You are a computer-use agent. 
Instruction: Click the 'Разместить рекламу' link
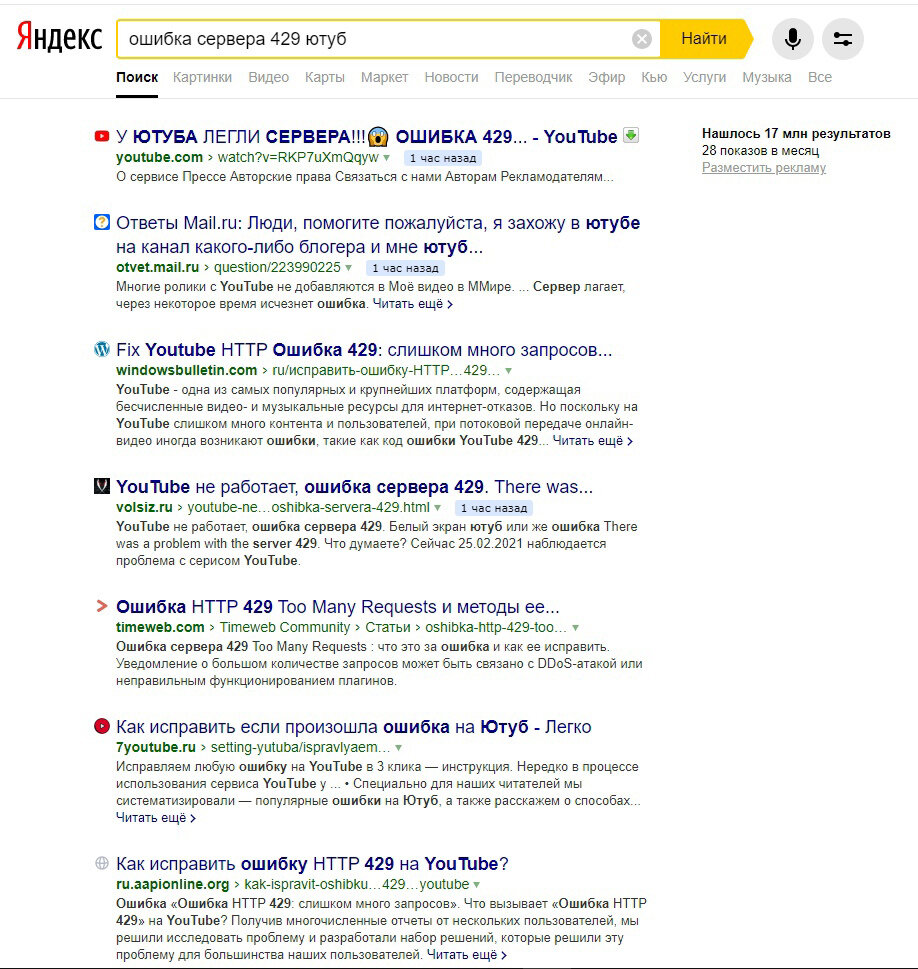[763, 167]
